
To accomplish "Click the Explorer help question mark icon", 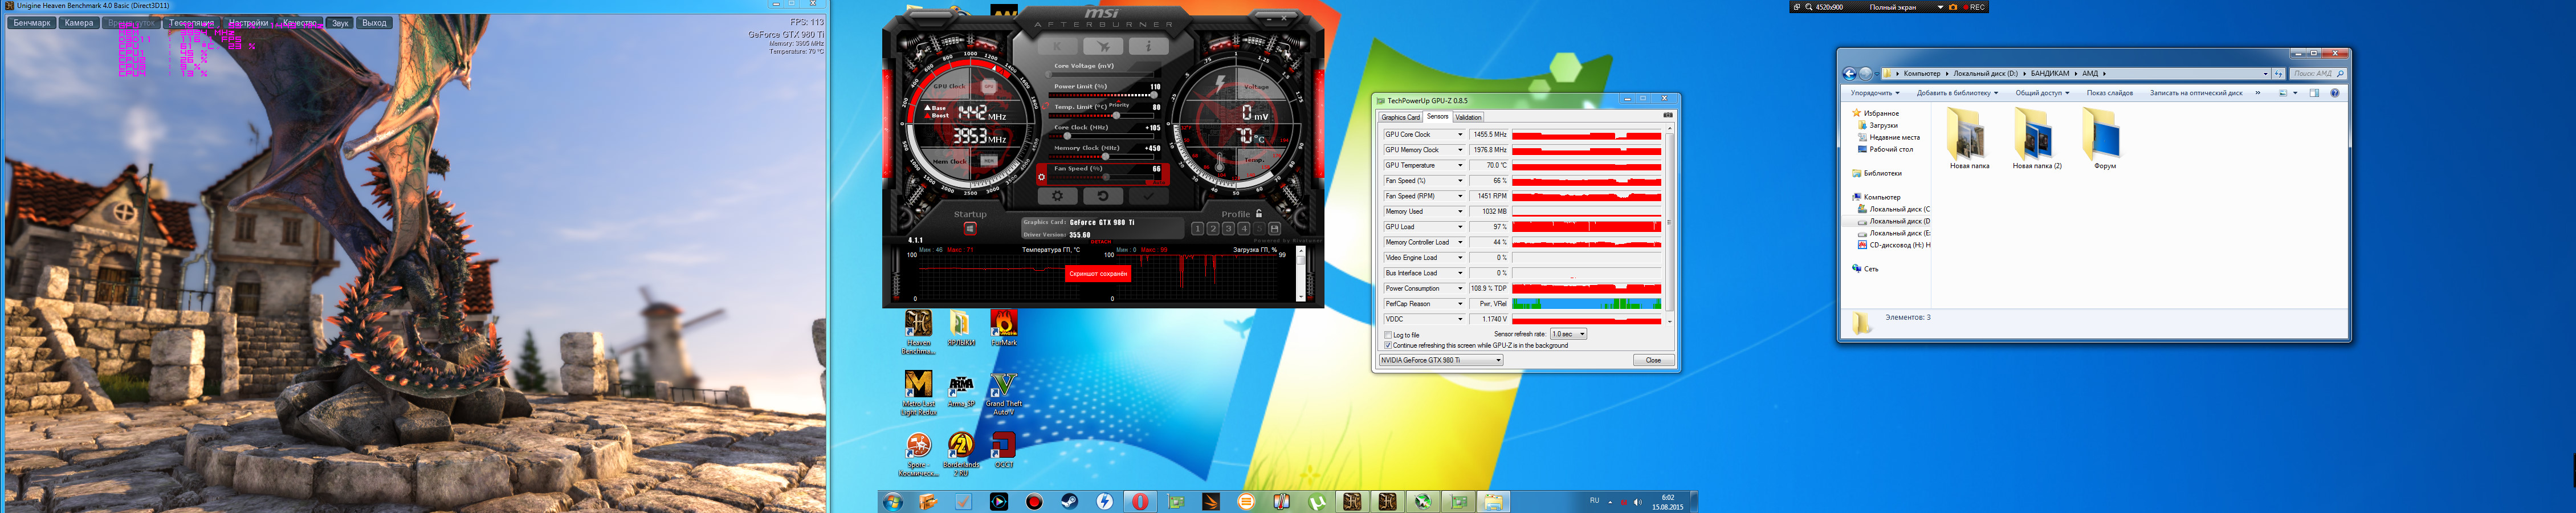I will [2335, 93].
